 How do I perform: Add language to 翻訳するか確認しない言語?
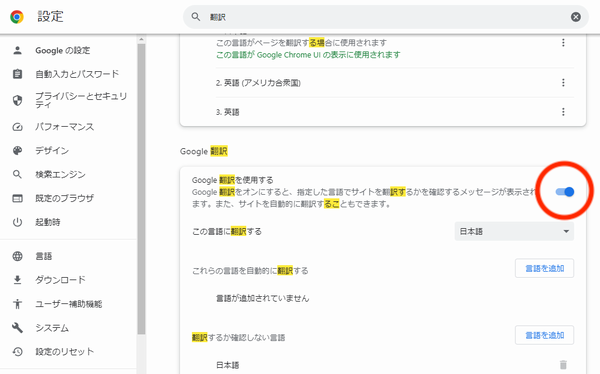point(544,335)
